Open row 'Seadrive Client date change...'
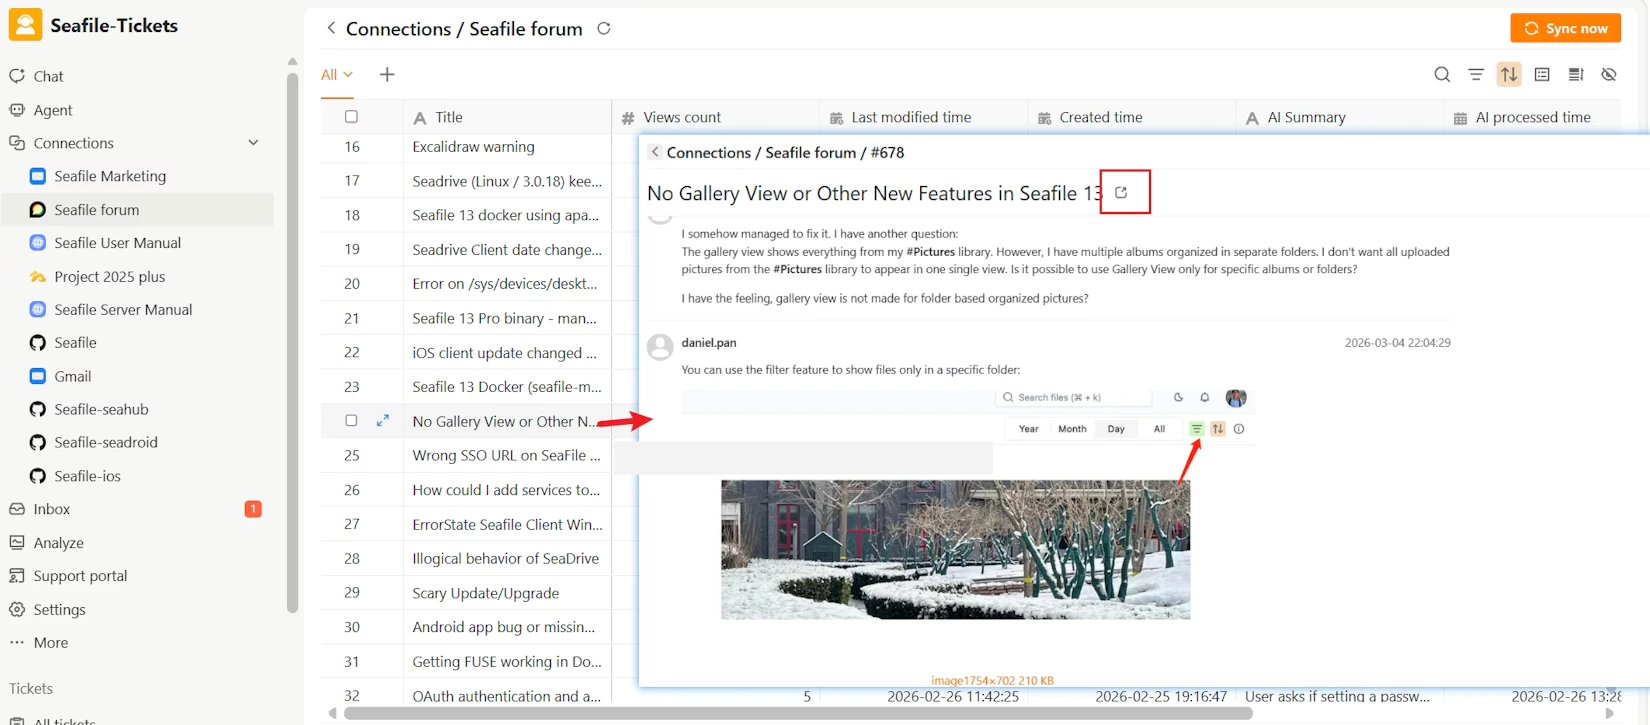 pos(507,249)
